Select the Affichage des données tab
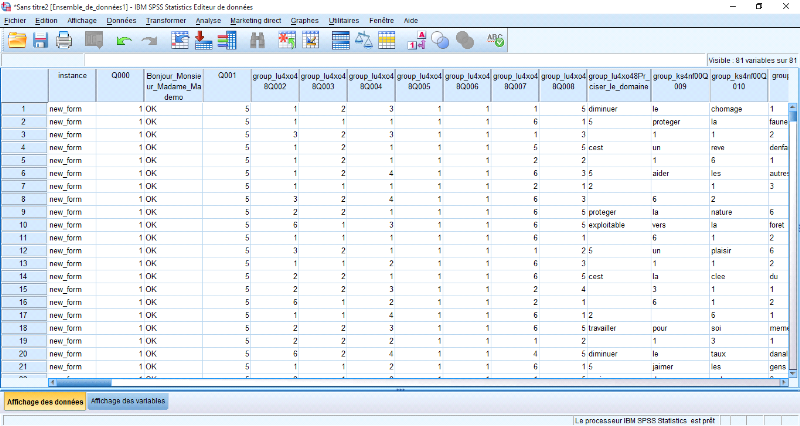The height and width of the screenshot is (426, 800). [x=42, y=401]
